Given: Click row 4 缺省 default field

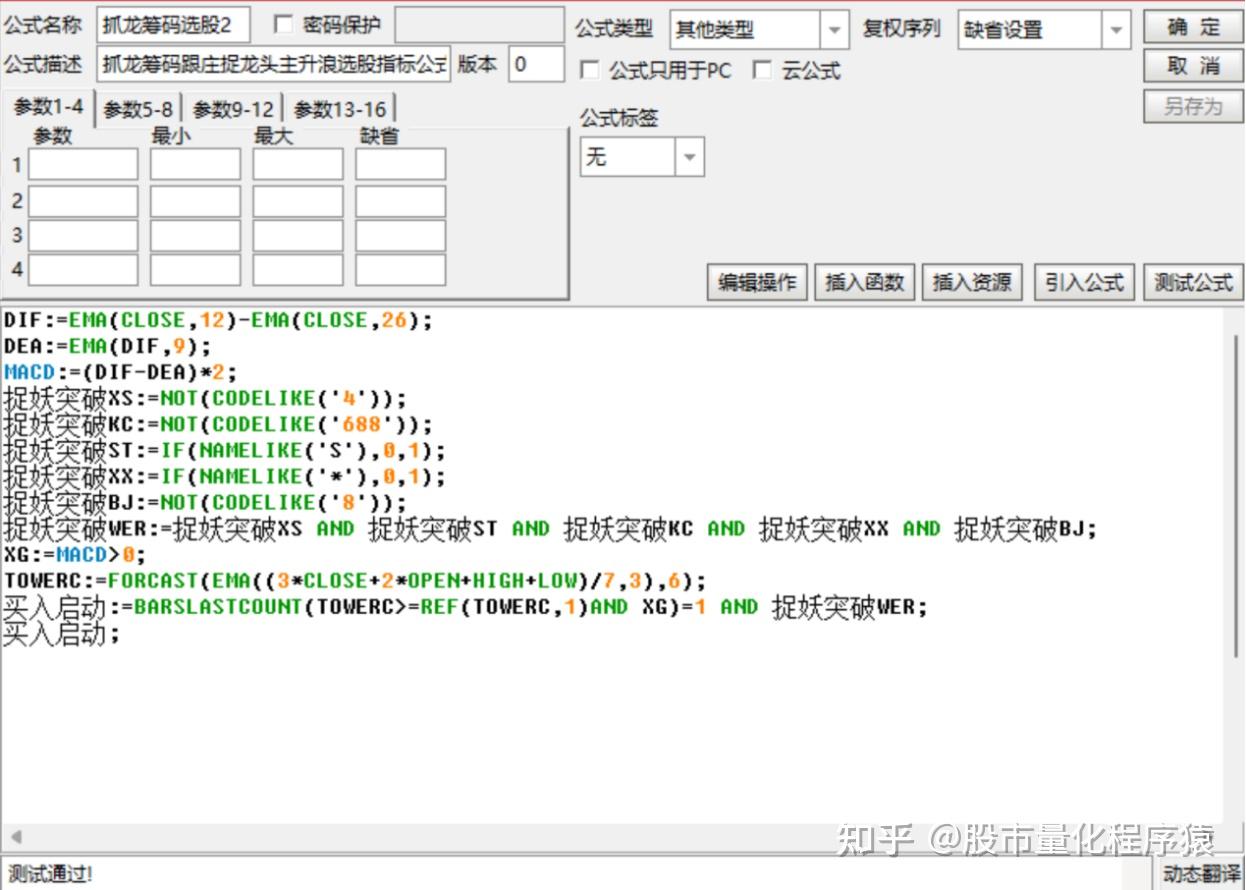Looking at the screenshot, I should 400,269.
